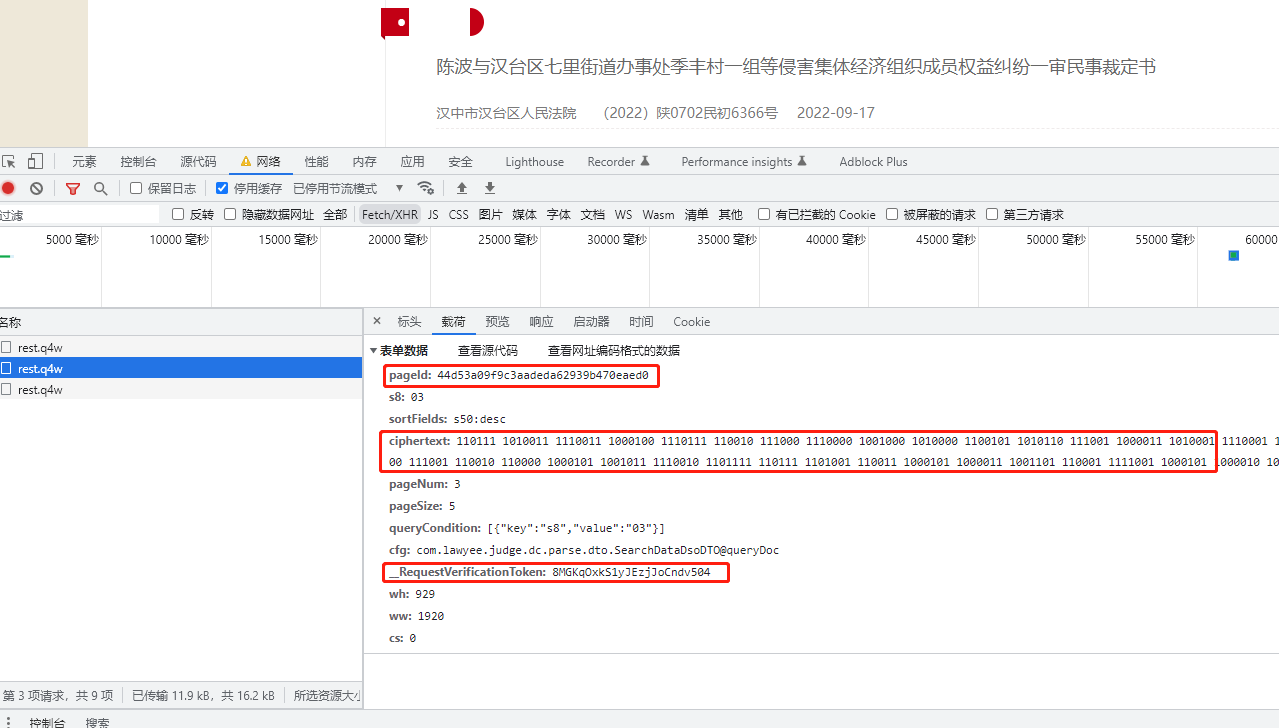Switch to the 标头 request tab
Screen dimensions: 1279x728
(409, 321)
